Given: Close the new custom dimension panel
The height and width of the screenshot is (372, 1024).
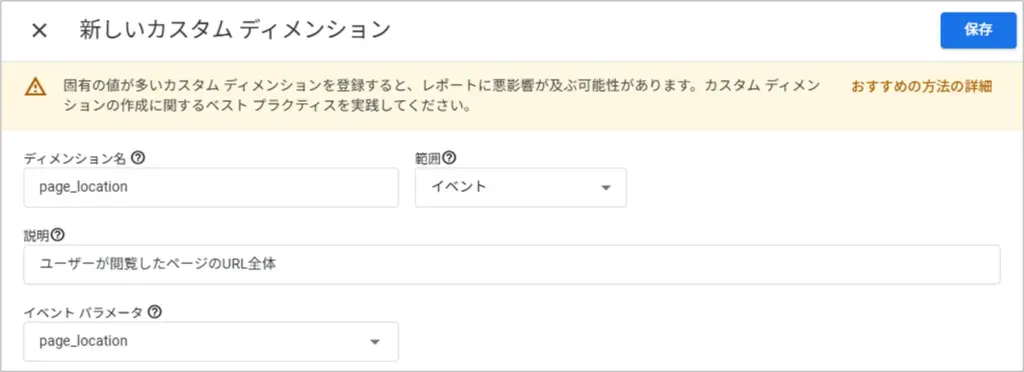Looking at the screenshot, I should 39,31.
